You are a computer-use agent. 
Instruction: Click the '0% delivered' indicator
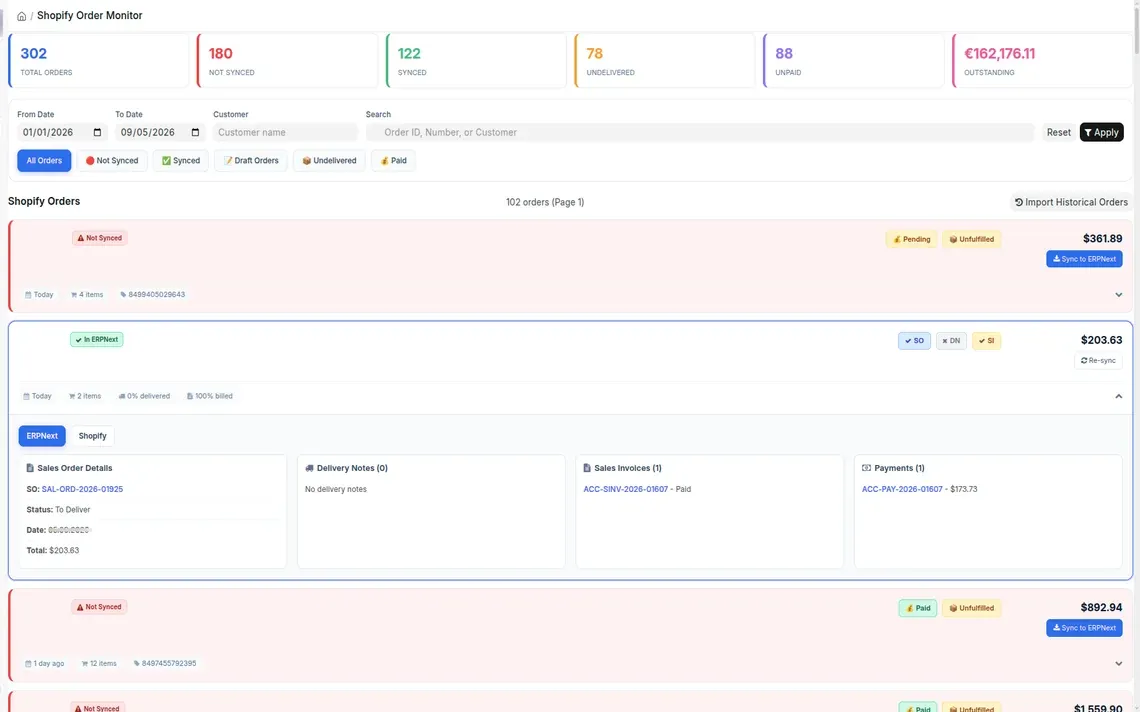pyautogui.click(x=144, y=396)
